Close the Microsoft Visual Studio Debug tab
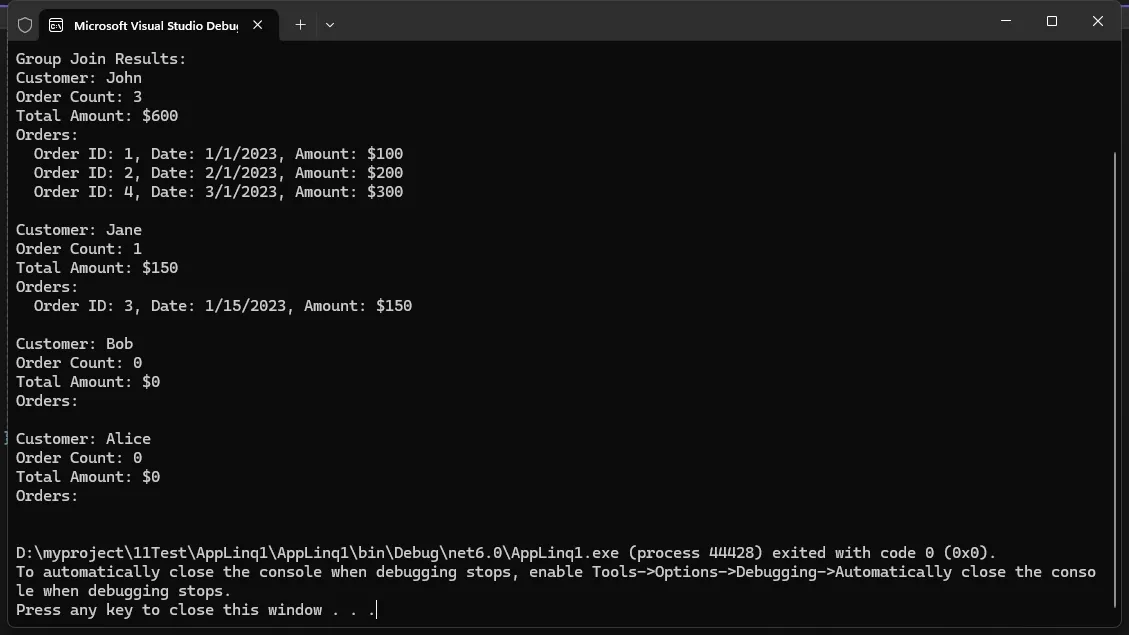Screen dimensions: 1129x635 (x=258, y=25)
